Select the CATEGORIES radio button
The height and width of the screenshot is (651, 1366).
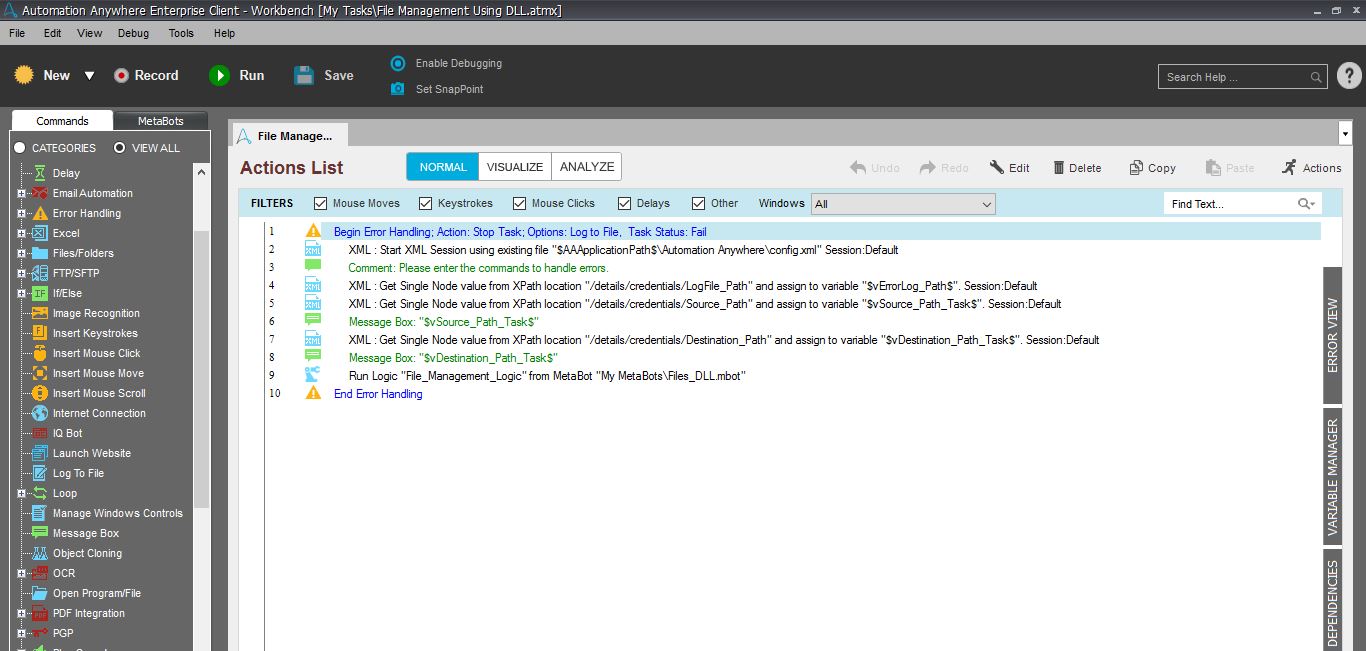pos(19,148)
